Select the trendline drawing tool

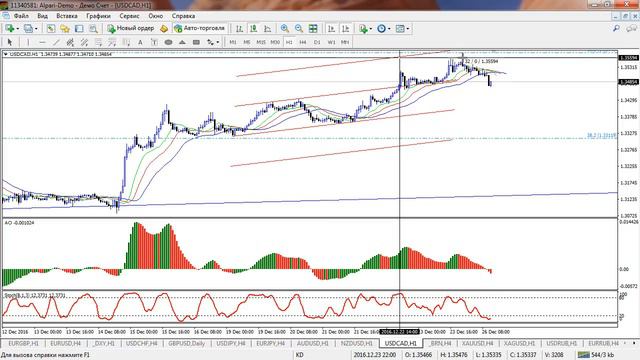[x=56, y=42]
